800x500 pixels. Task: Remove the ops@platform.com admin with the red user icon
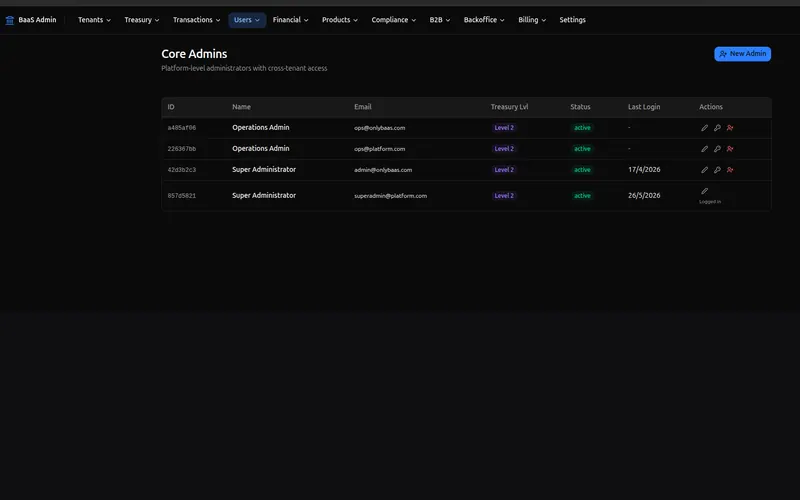(x=730, y=149)
